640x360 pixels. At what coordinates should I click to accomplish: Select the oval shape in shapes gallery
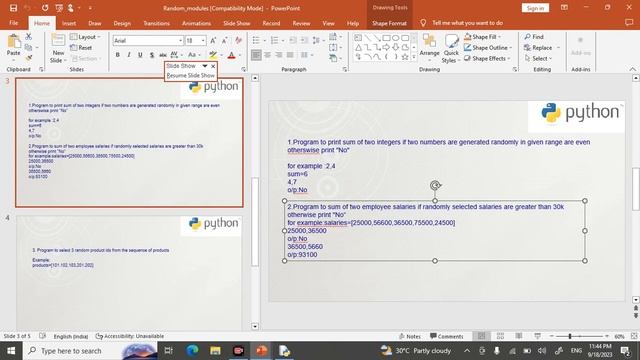pyautogui.click(x=396, y=38)
